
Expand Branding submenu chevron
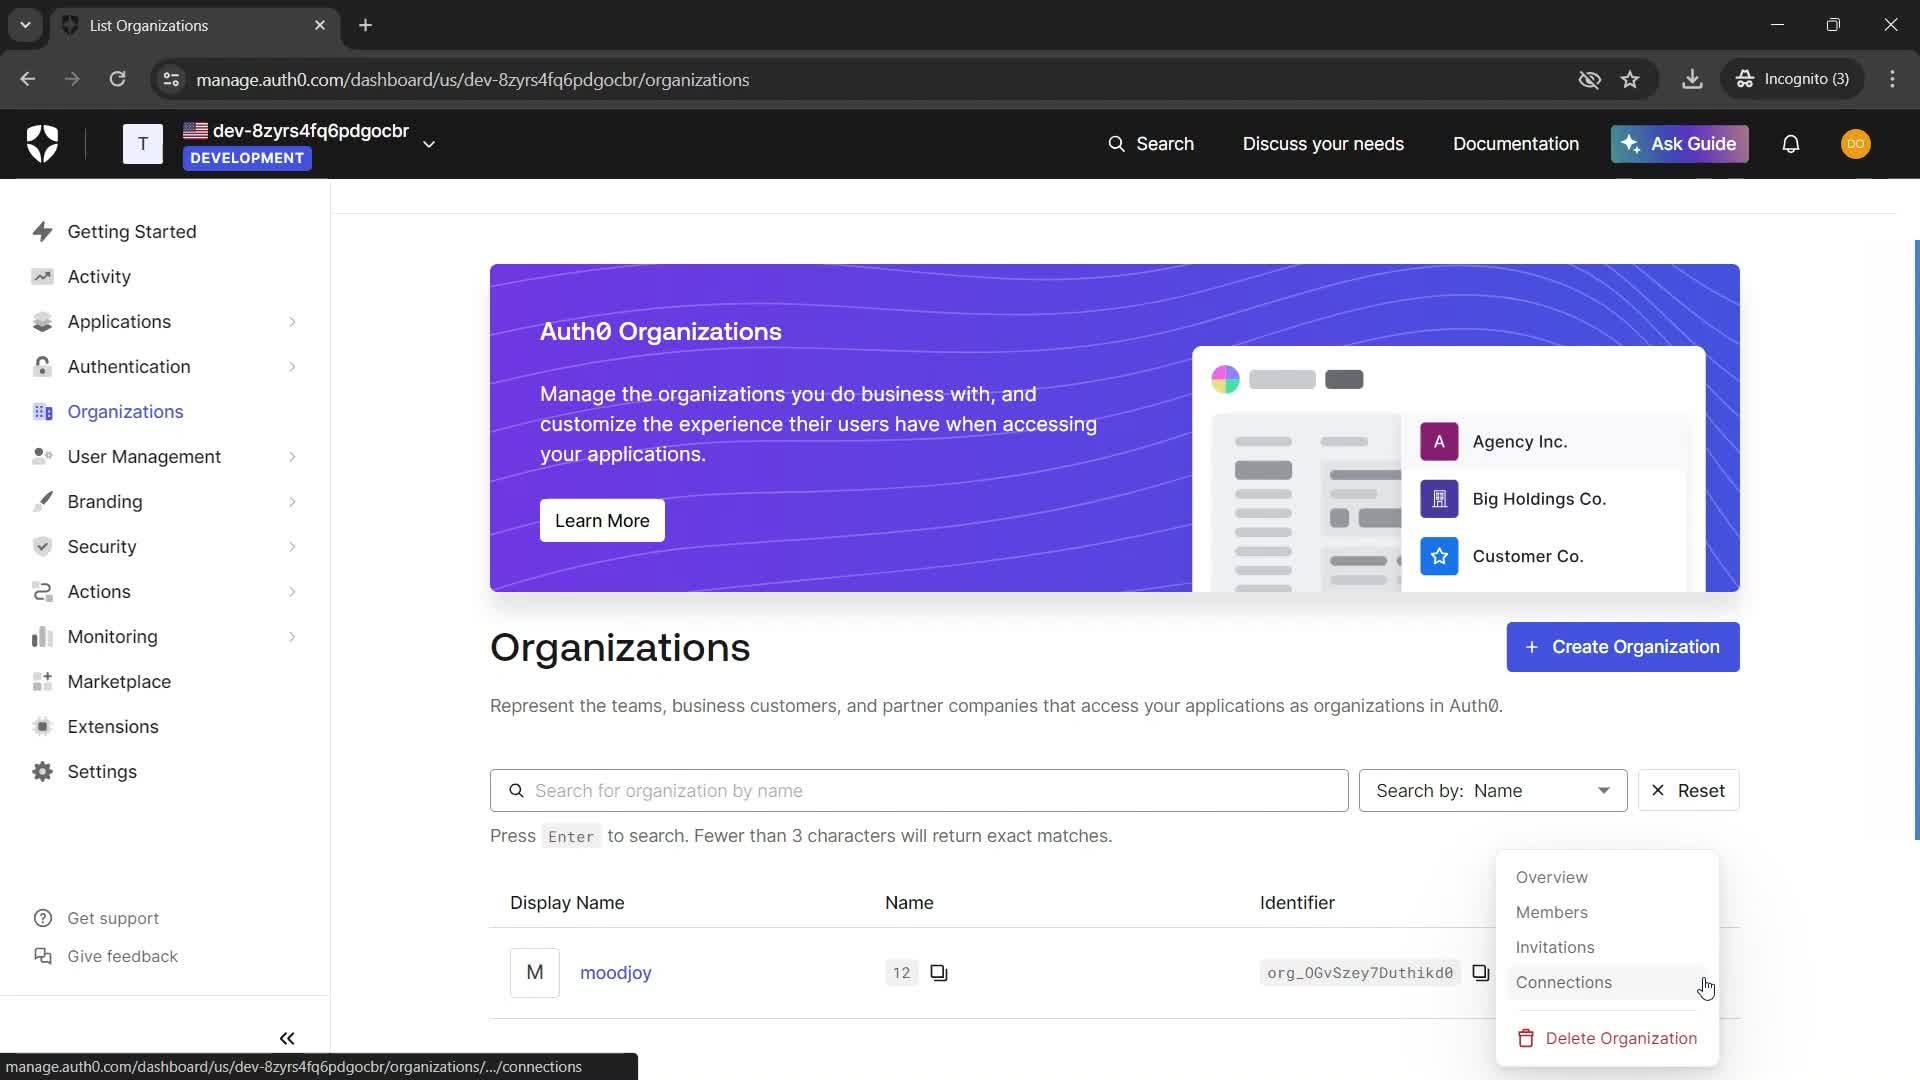tap(292, 502)
